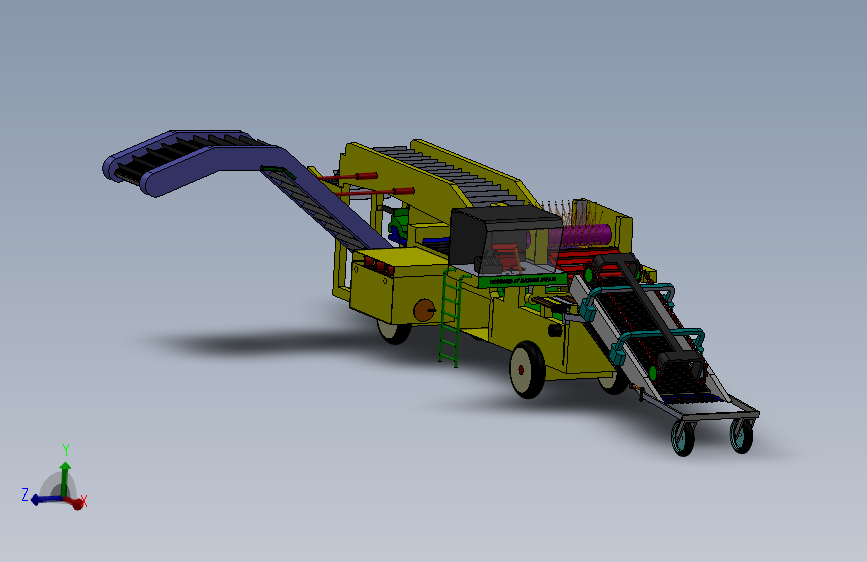Select the teal caster wheel nearest the machine

coord(683,438)
